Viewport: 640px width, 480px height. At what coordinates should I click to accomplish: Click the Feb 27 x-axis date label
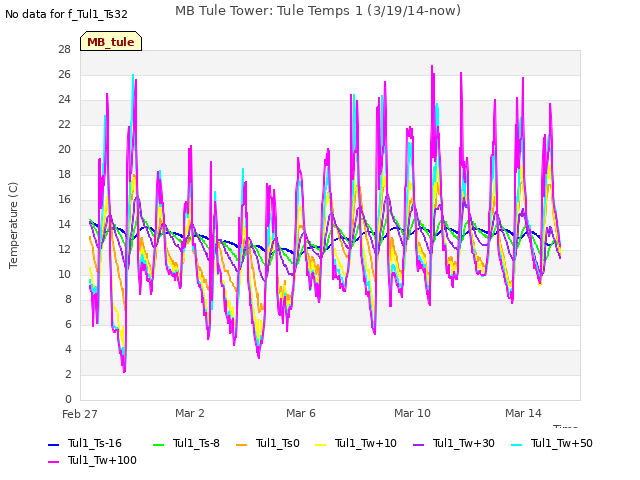click(x=80, y=414)
